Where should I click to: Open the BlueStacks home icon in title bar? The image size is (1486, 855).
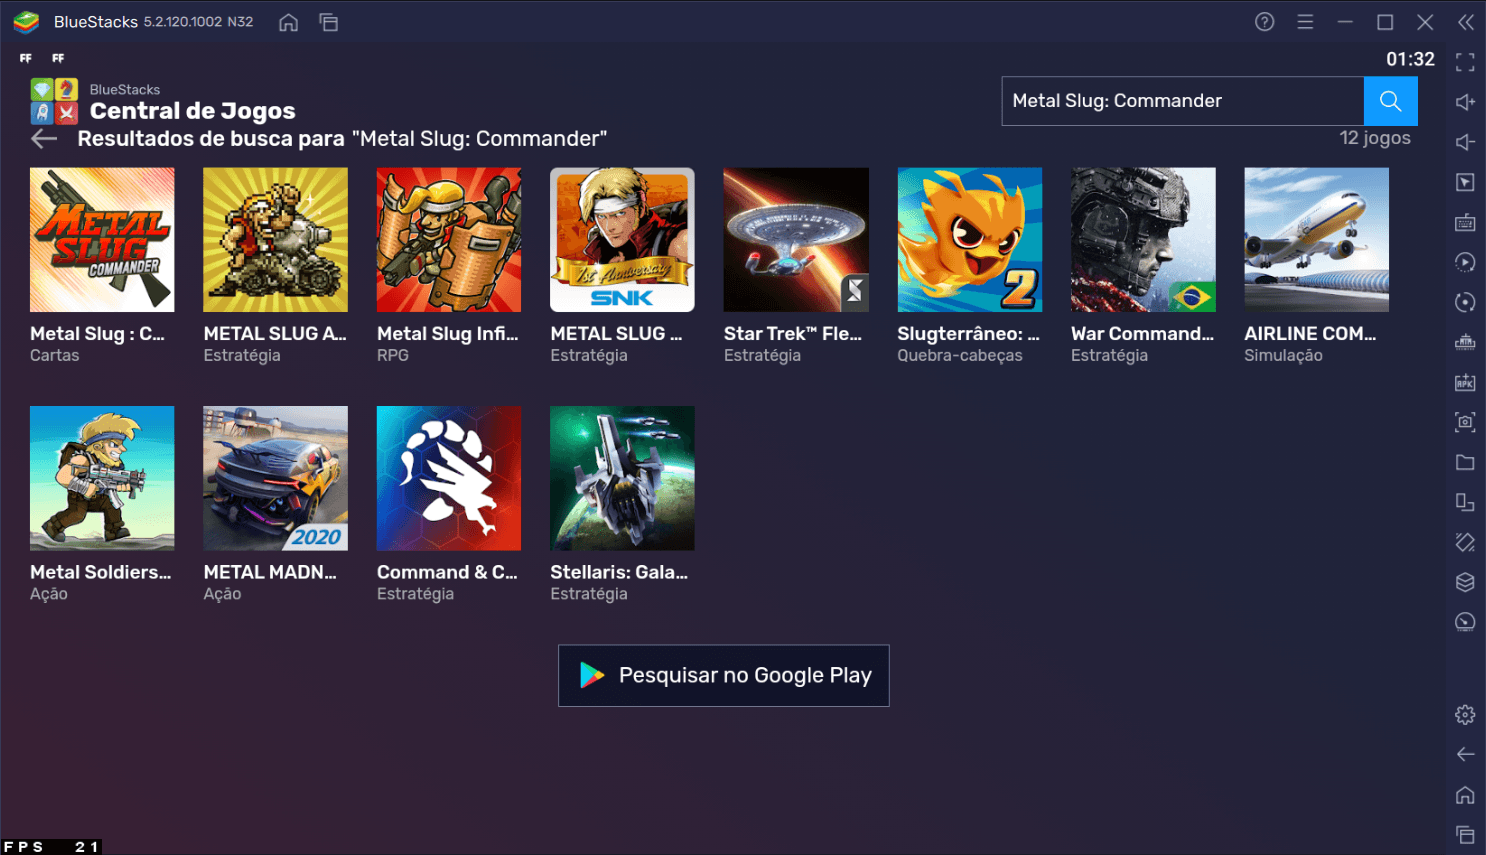pos(288,22)
